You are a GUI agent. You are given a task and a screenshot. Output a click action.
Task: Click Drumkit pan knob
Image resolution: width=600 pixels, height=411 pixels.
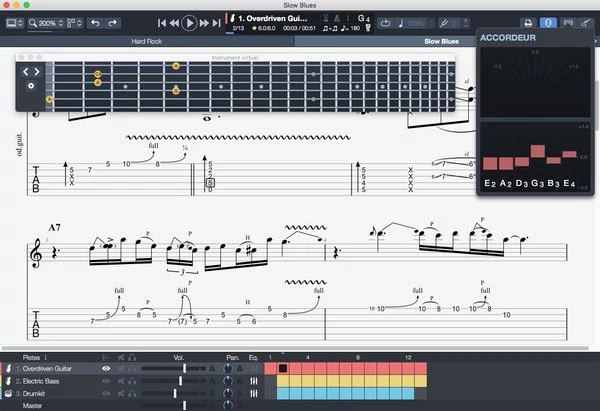tap(228, 393)
